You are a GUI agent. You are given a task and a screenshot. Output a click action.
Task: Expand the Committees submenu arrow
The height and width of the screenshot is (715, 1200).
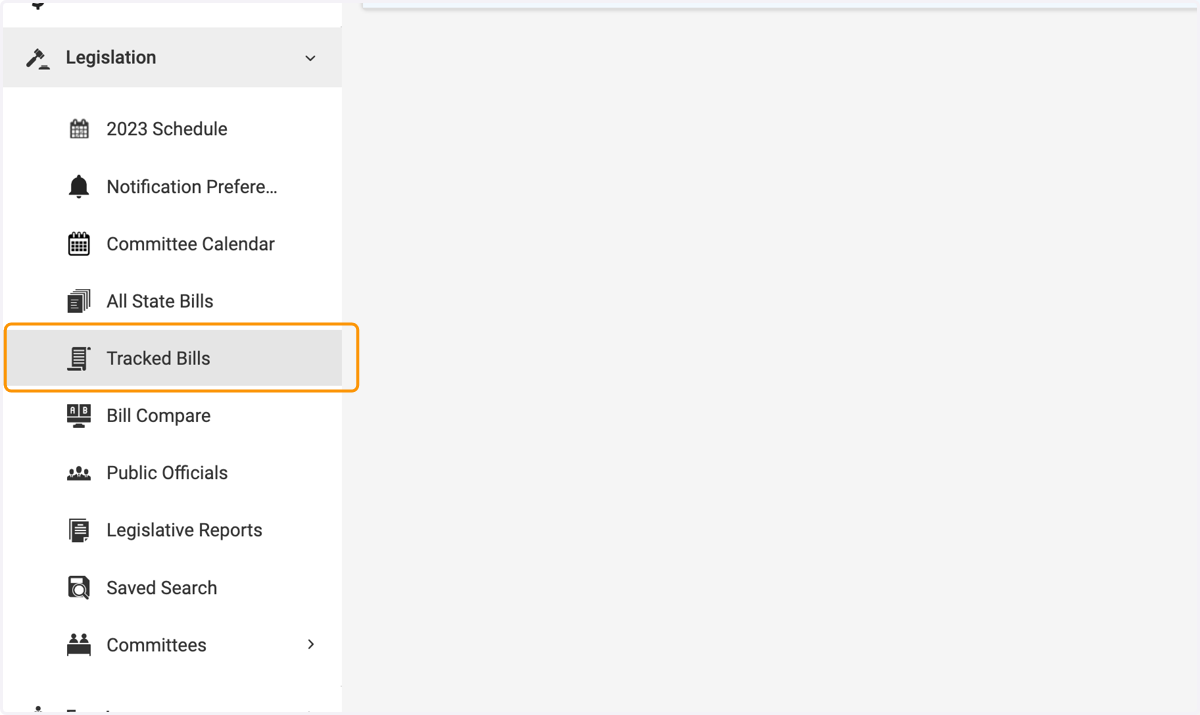pyautogui.click(x=311, y=645)
